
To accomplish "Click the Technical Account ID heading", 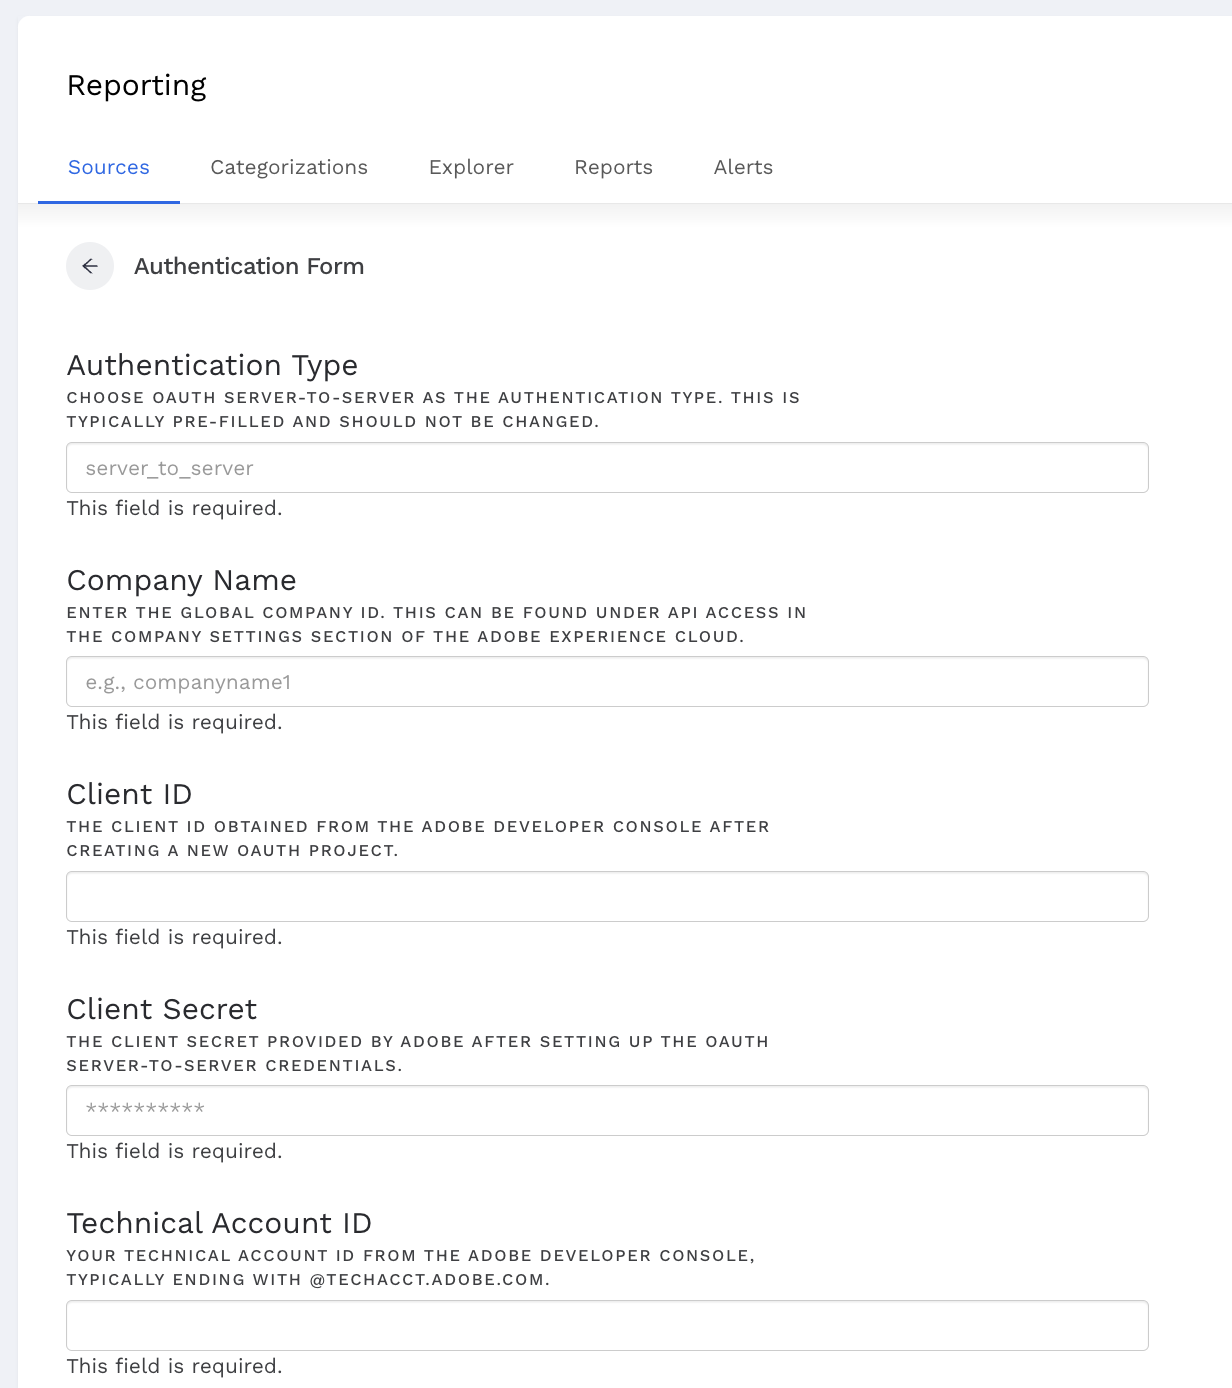I will 219,1223.
